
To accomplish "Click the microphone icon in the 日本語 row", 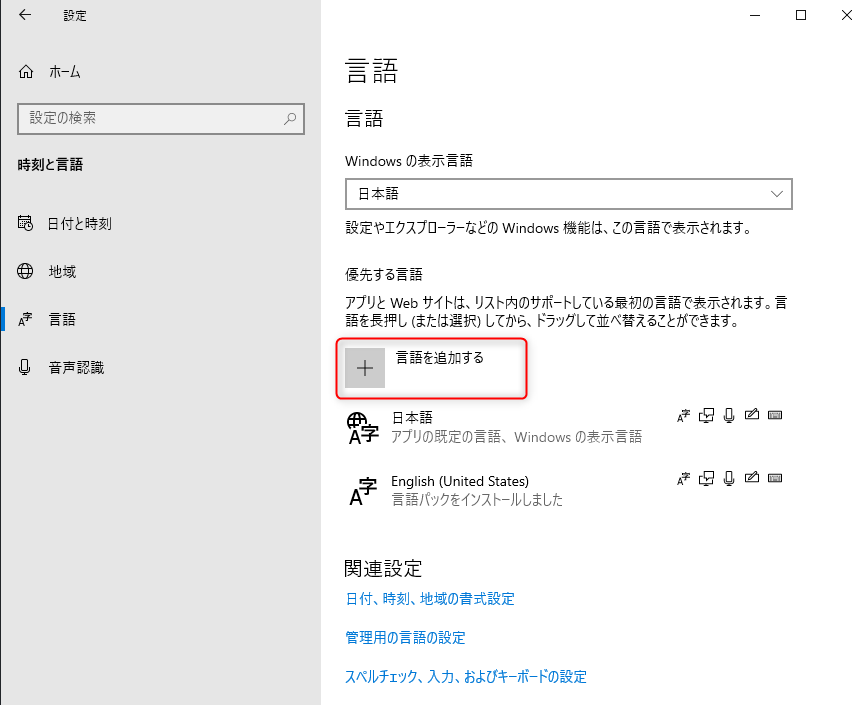I will (x=730, y=416).
